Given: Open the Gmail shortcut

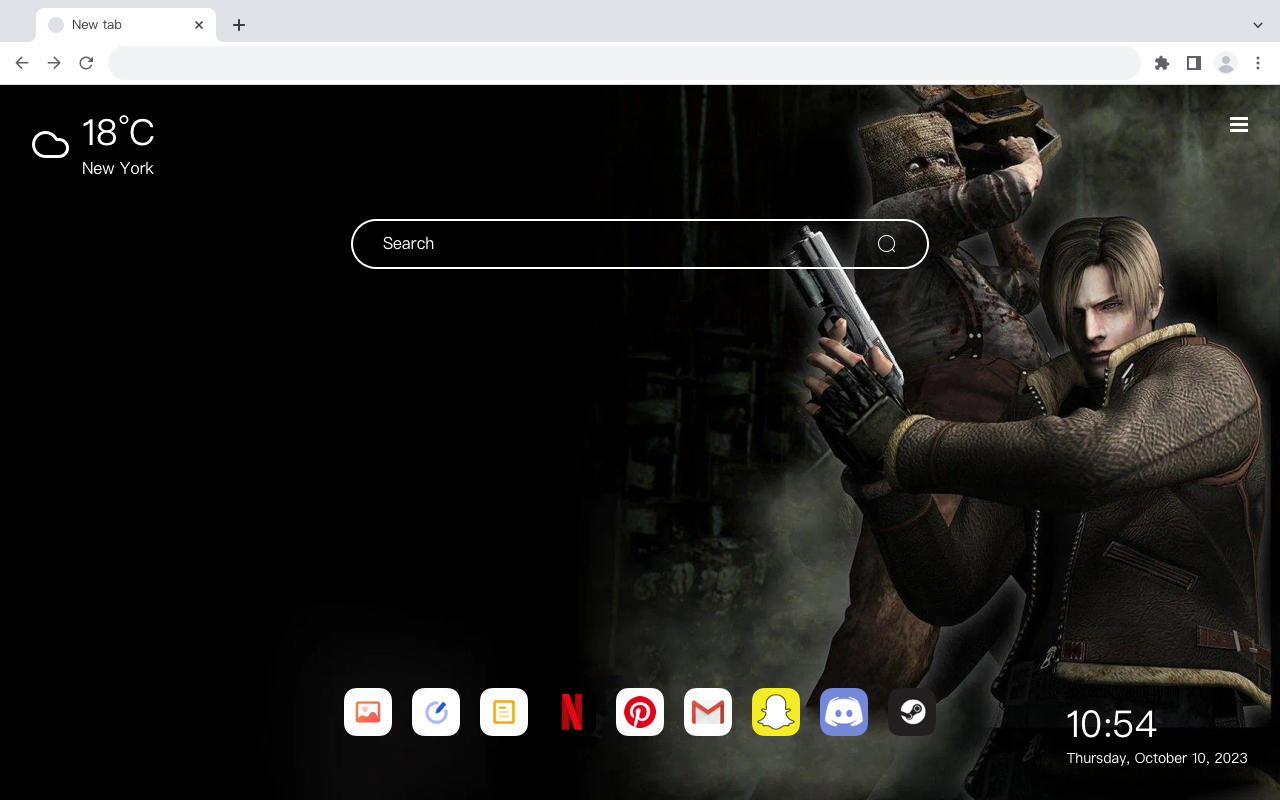Looking at the screenshot, I should [708, 712].
